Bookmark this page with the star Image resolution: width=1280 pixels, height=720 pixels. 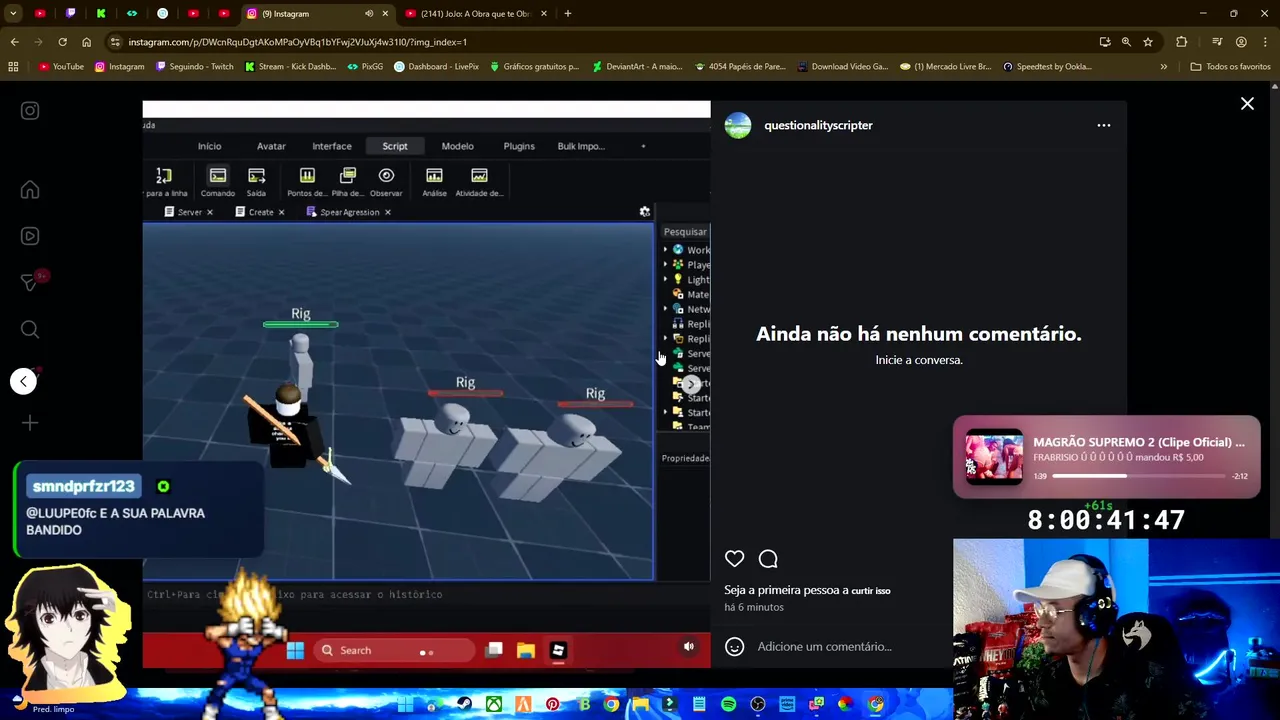tap(1148, 42)
